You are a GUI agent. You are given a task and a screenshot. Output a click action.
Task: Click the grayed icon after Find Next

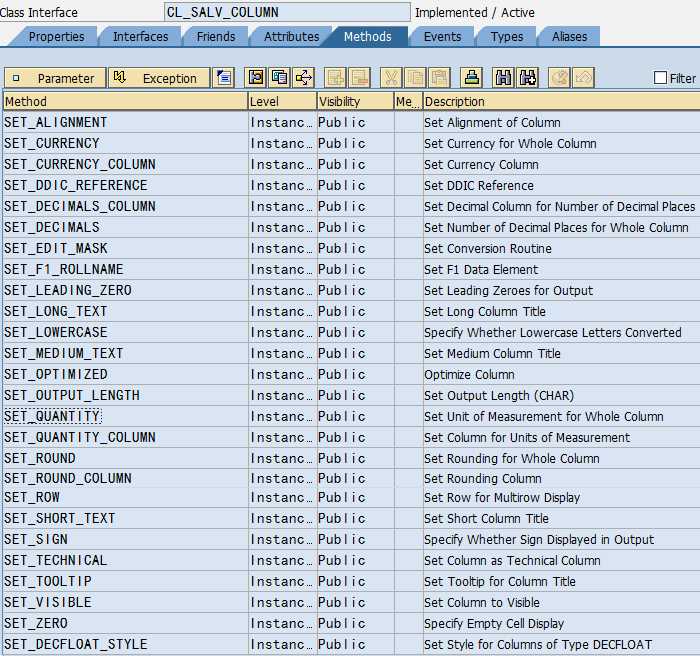[559, 78]
